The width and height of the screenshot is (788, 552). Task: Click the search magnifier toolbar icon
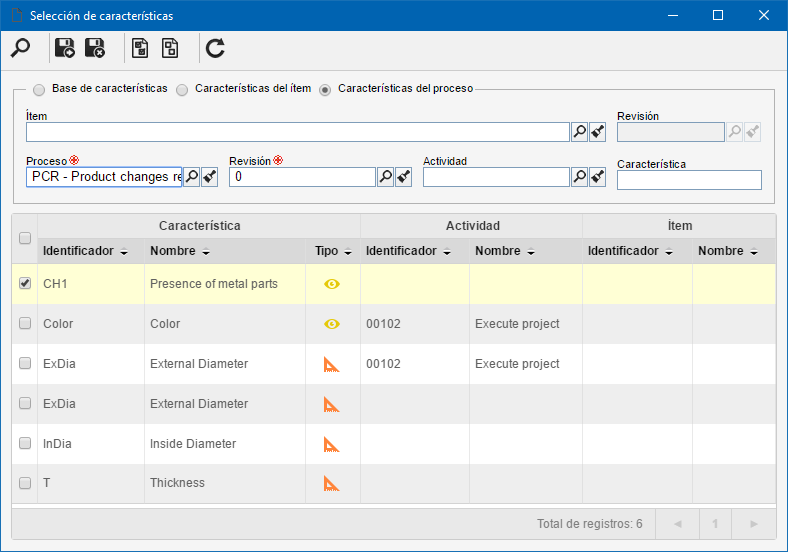[21, 48]
